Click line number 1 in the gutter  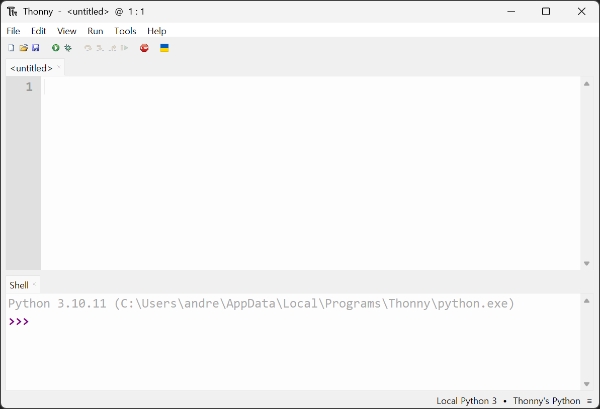pos(29,87)
